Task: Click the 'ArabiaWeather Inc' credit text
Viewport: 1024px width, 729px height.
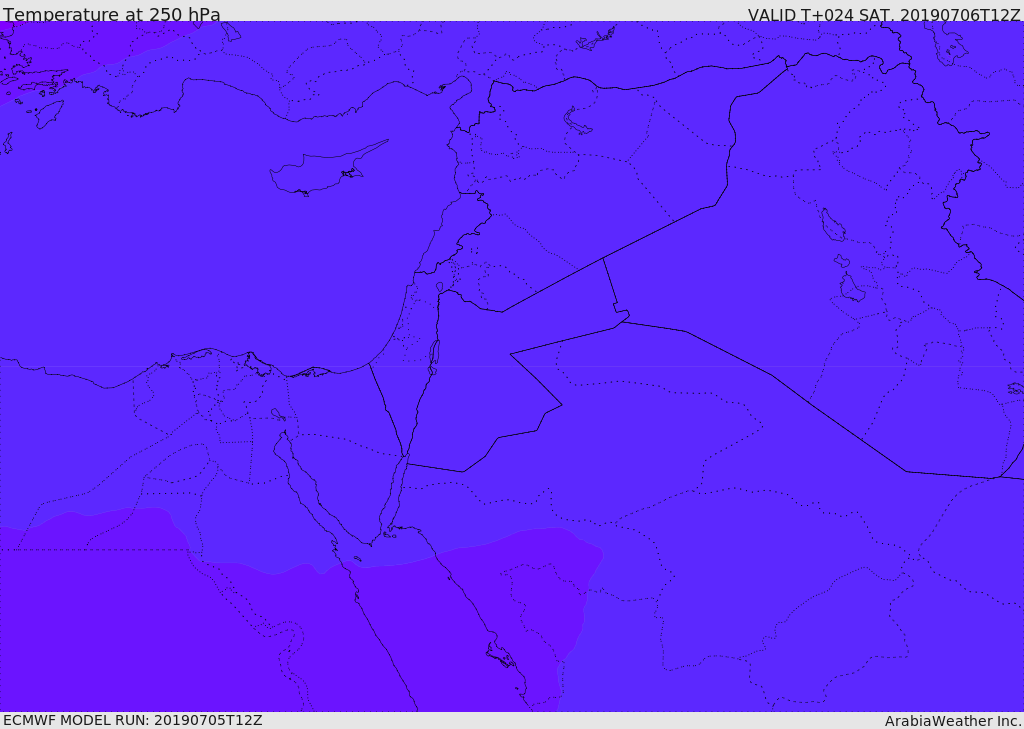Action: (953, 721)
